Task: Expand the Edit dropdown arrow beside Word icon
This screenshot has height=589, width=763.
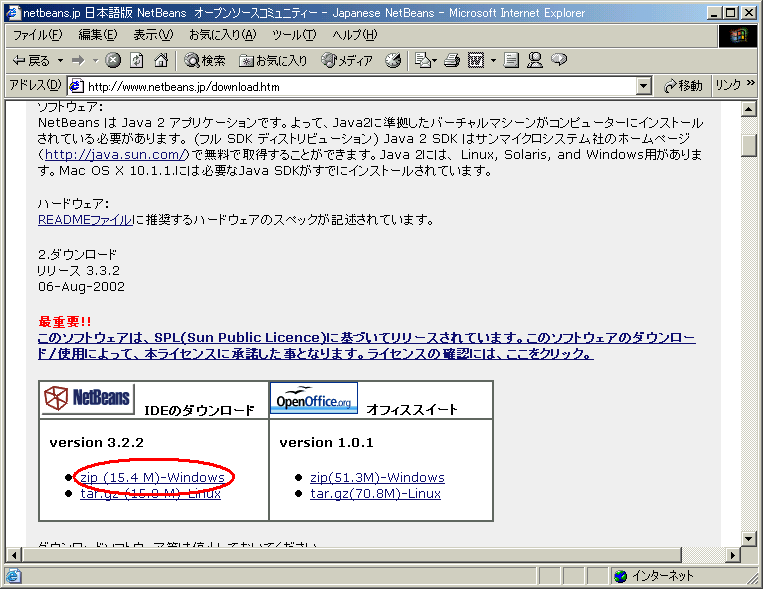Action: click(x=493, y=60)
